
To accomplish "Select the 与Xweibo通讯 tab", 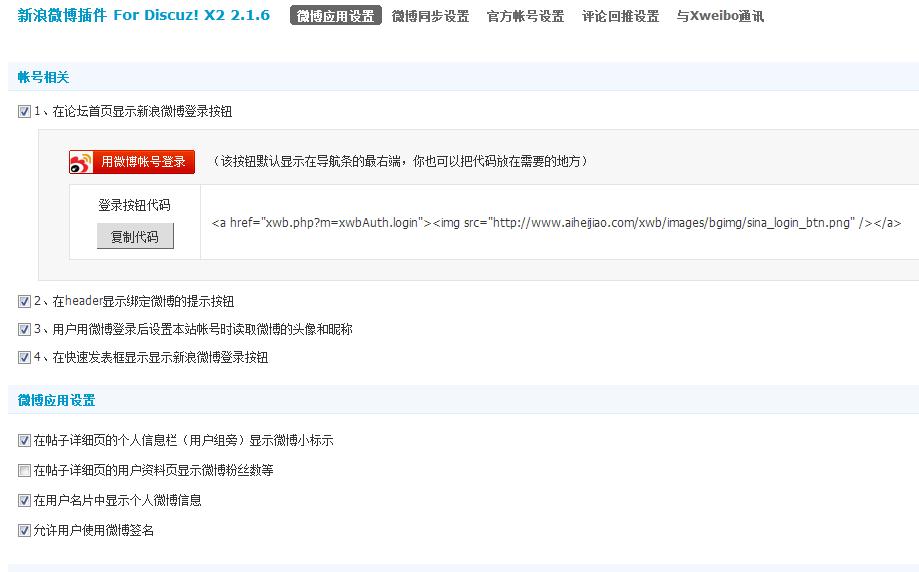I will (720, 16).
